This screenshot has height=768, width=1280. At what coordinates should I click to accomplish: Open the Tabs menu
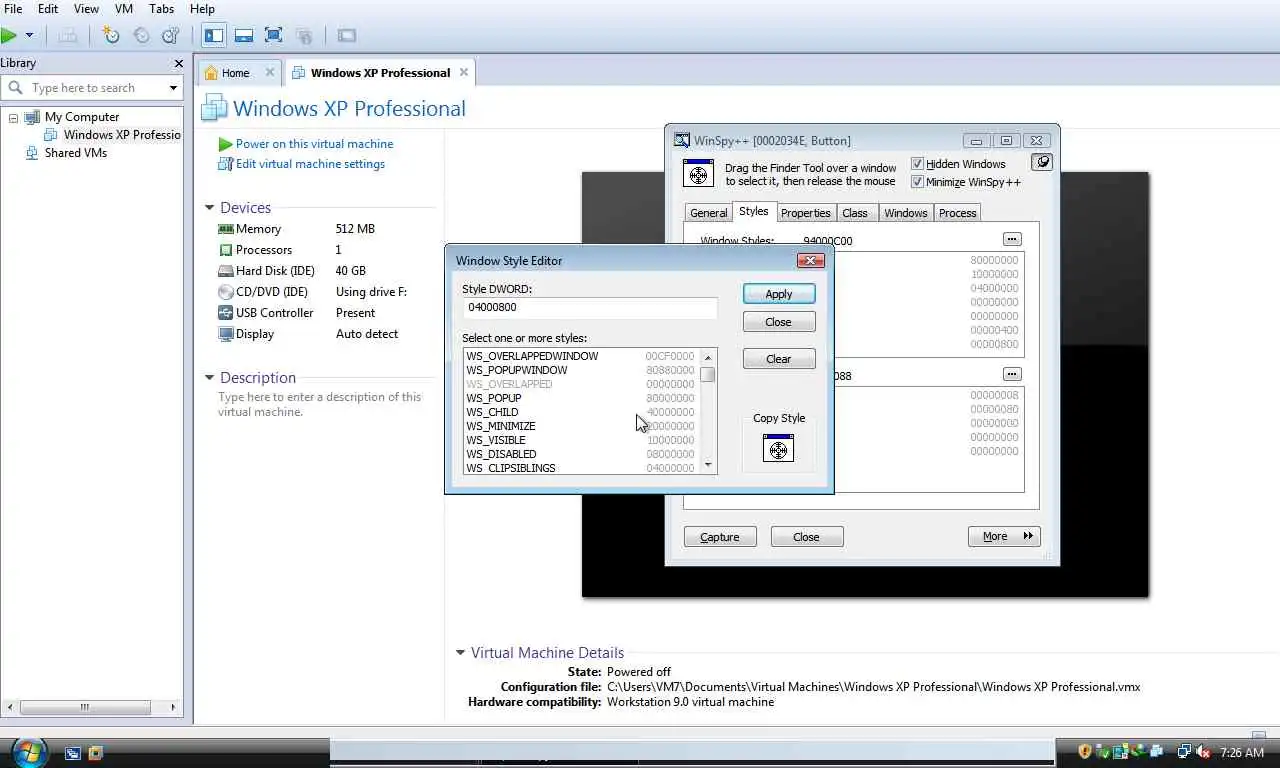pyautogui.click(x=162, y=9)
